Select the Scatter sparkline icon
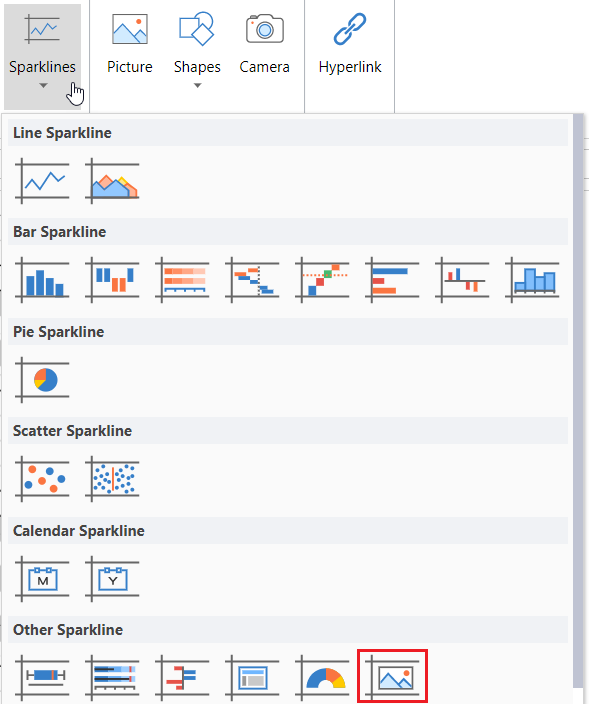This screenshot has width=589, height=704. 42,479
